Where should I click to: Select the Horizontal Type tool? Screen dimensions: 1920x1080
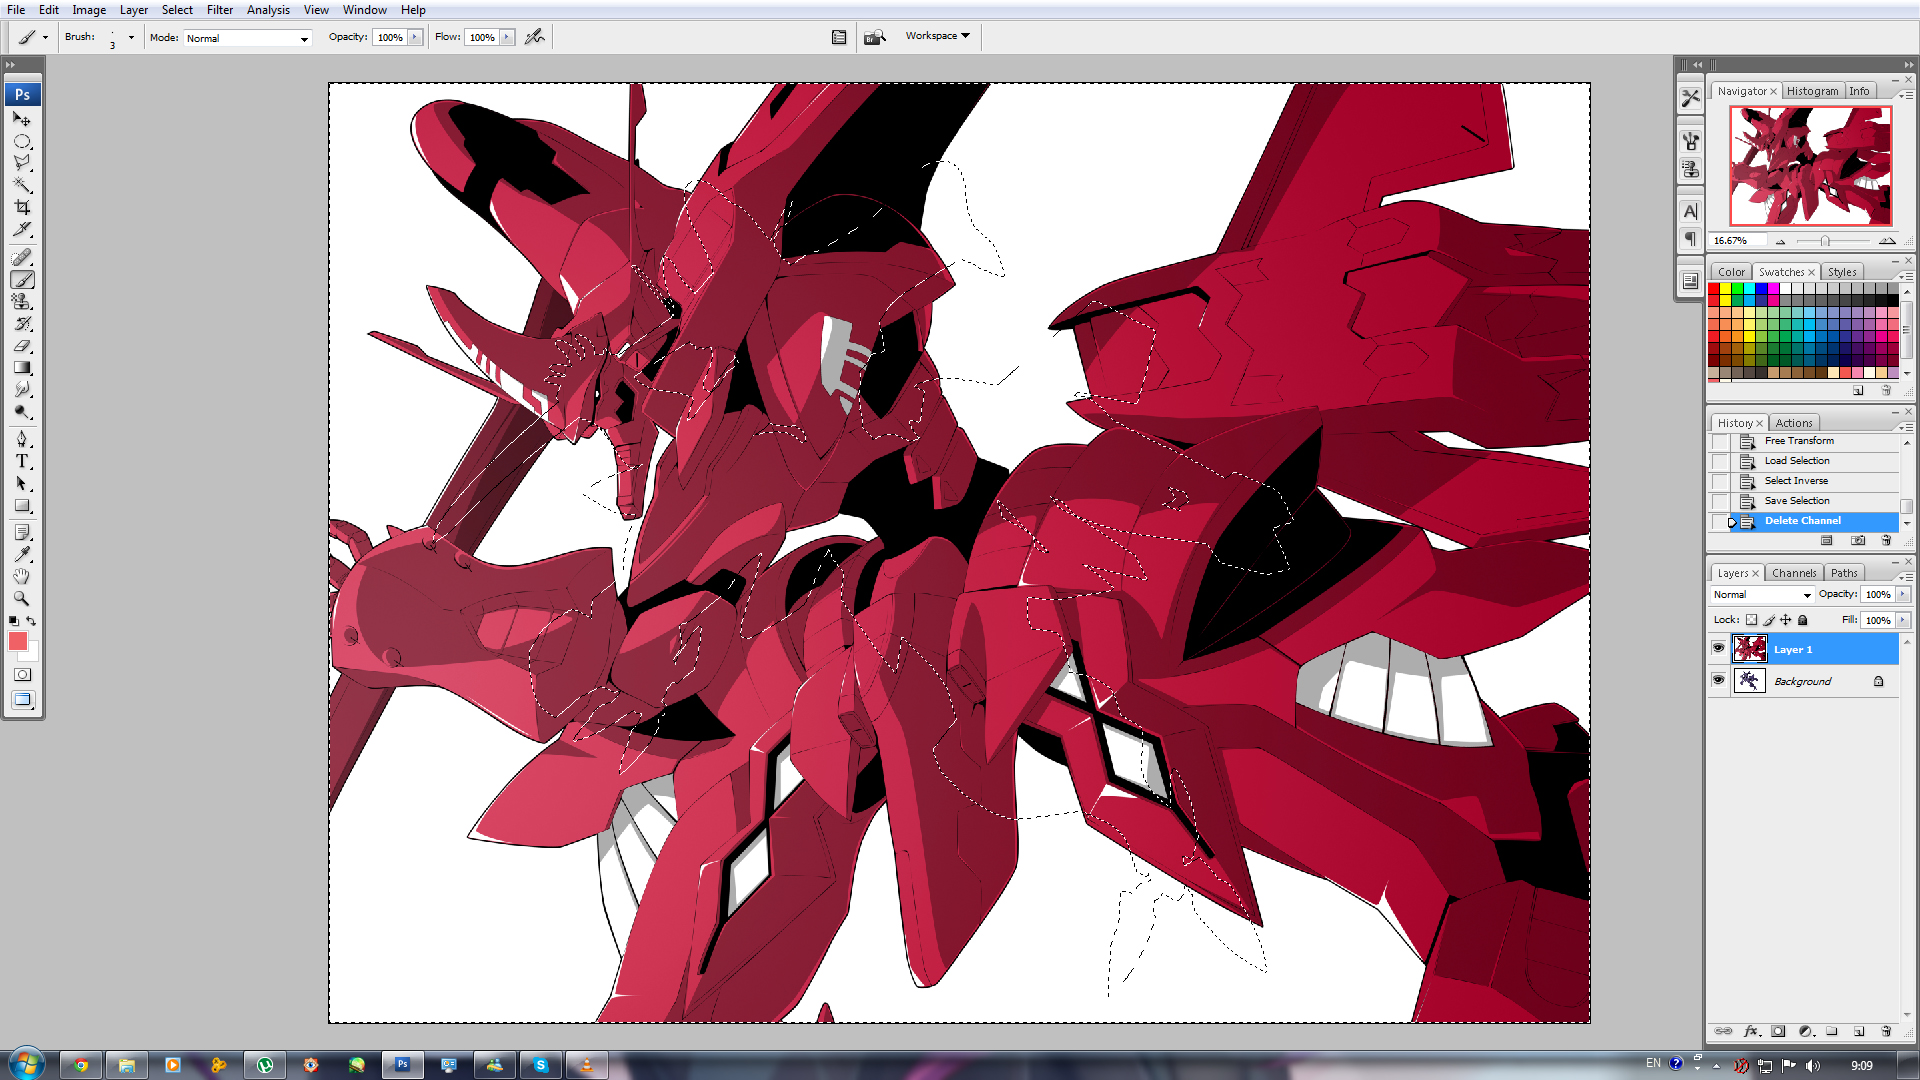[22, 462]
